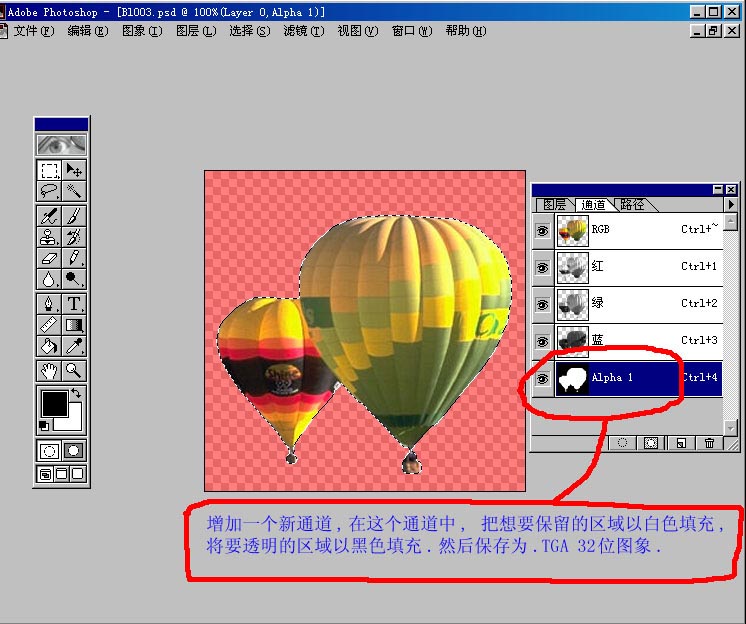Select the 红 channel thumbnail

(x=572, y=268)
